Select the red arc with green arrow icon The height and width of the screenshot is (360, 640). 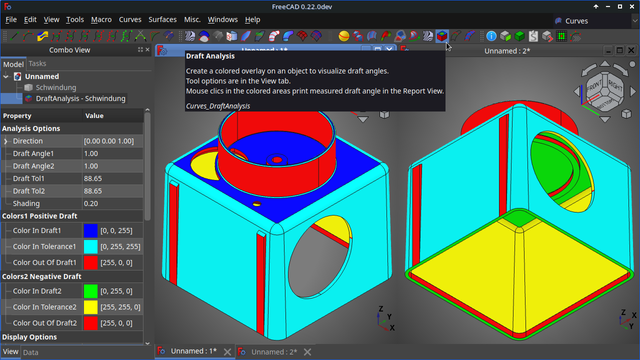tap(413, 36)
